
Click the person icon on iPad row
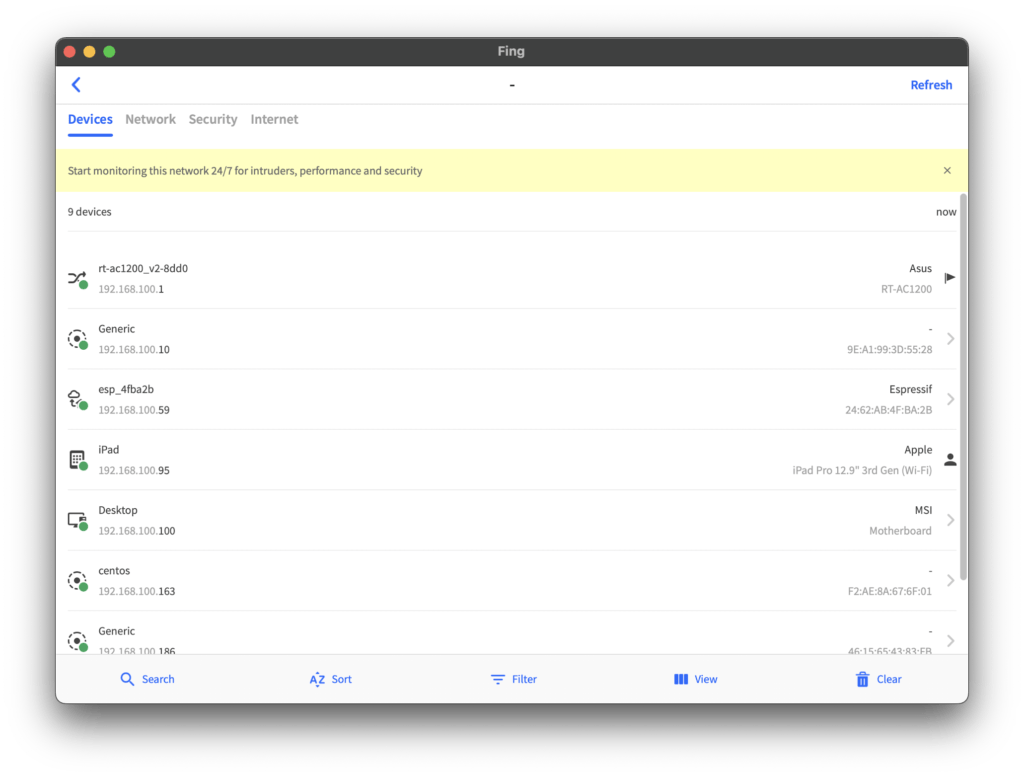click(x=950, y=460)
